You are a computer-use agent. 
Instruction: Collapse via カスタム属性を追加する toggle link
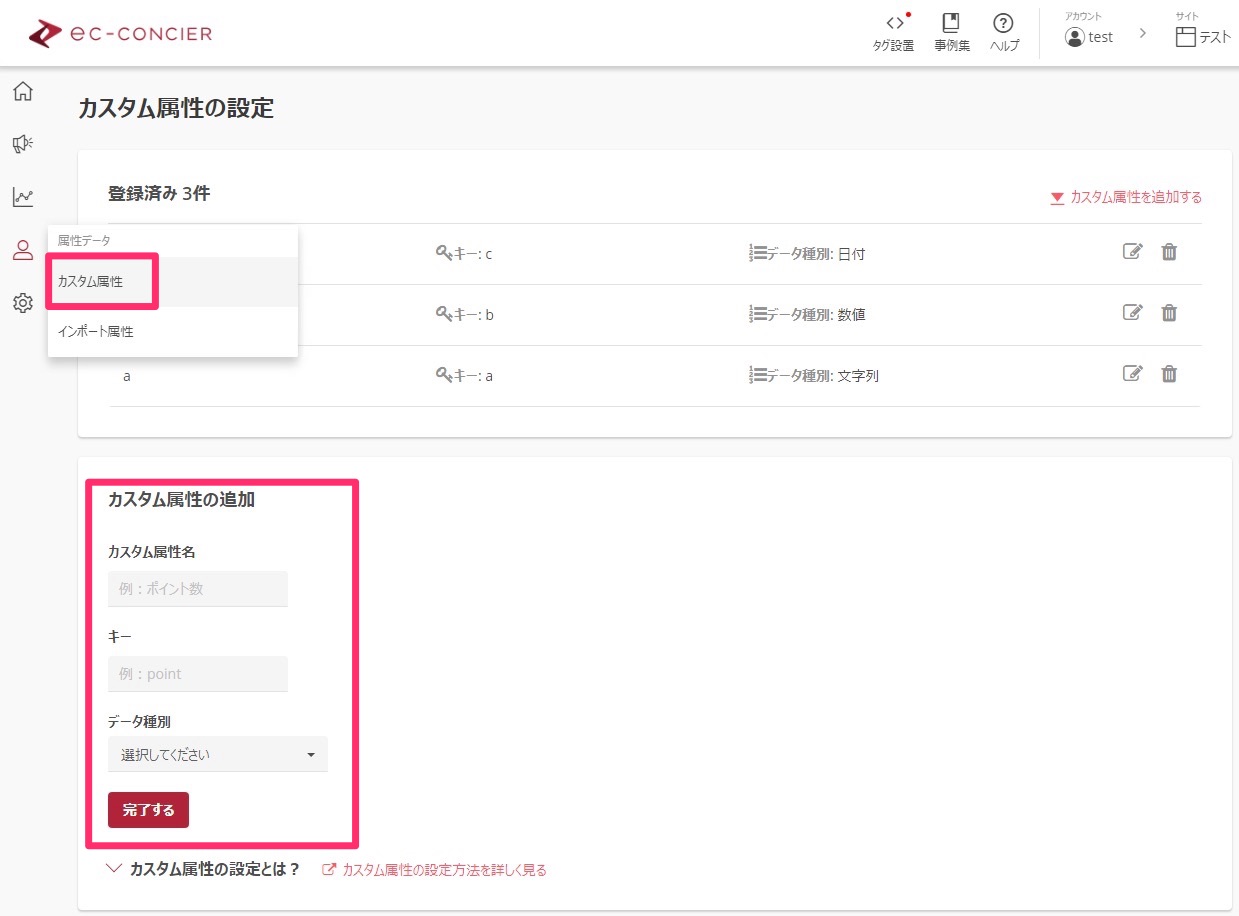(x=1126, y=198)
